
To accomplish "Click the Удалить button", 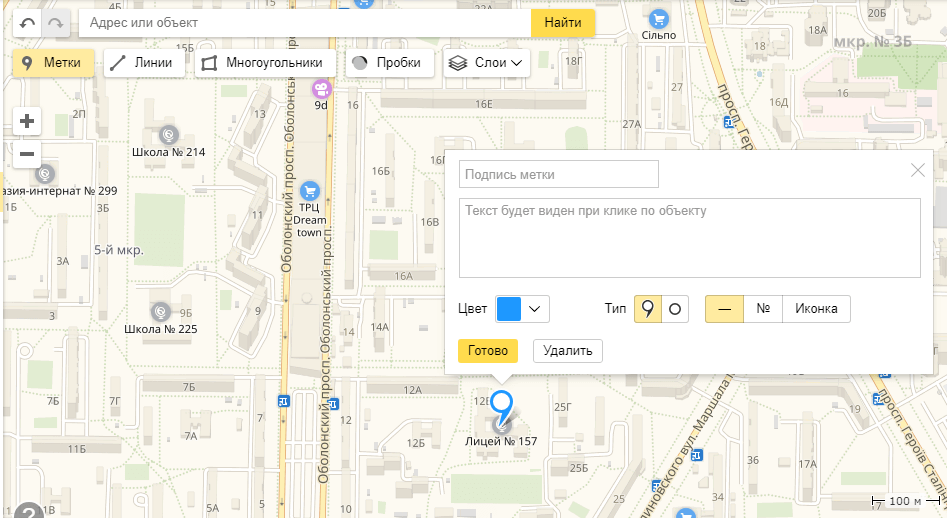I will click(567, 350).
